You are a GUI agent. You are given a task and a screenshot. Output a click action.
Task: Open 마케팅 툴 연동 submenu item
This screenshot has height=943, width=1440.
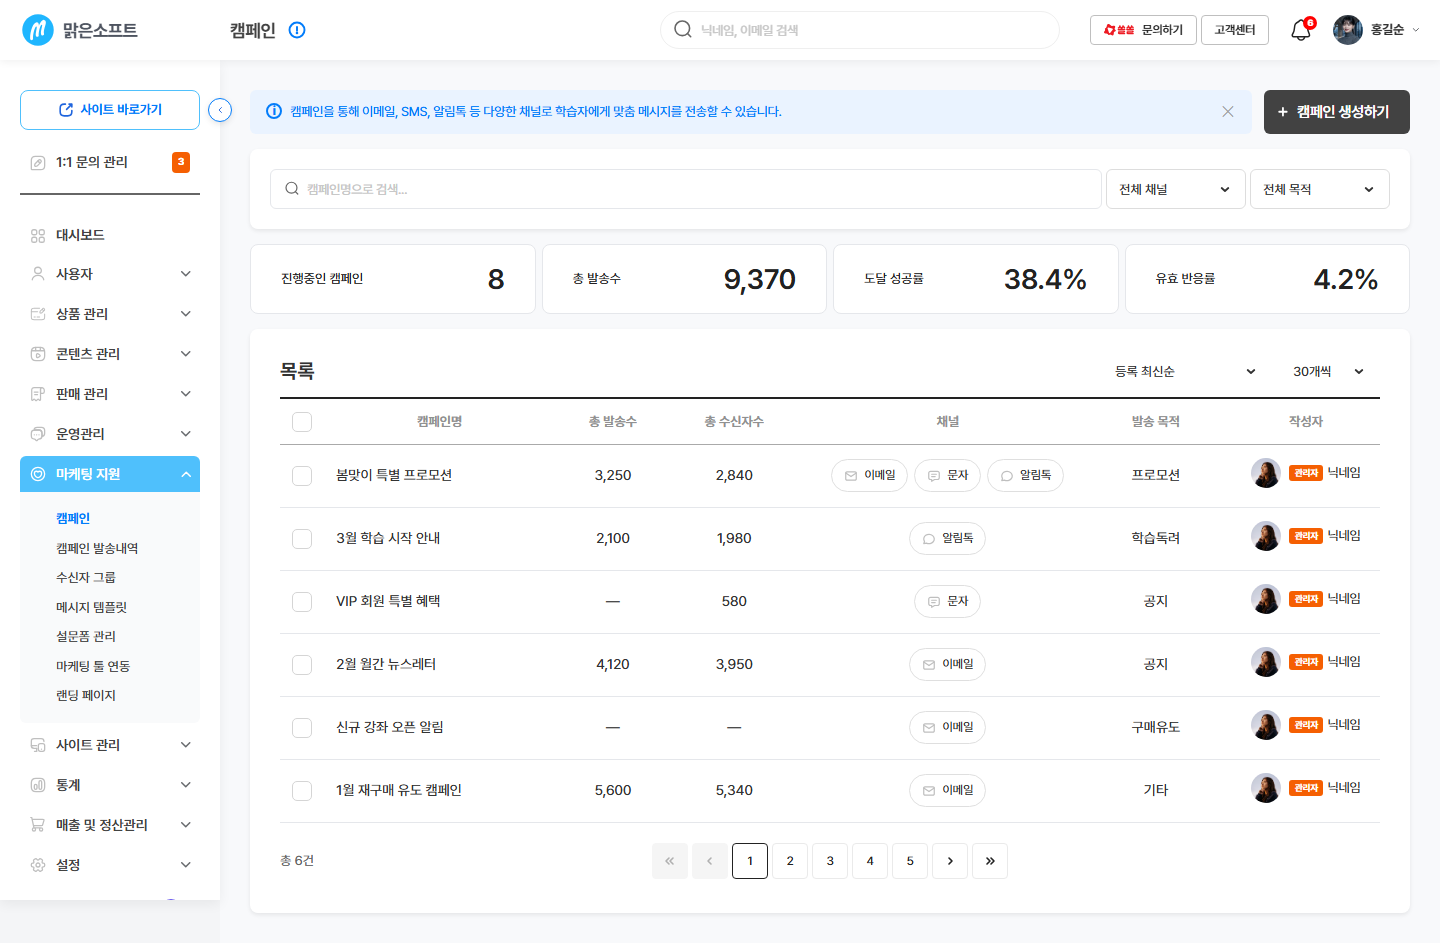(93, 666)
